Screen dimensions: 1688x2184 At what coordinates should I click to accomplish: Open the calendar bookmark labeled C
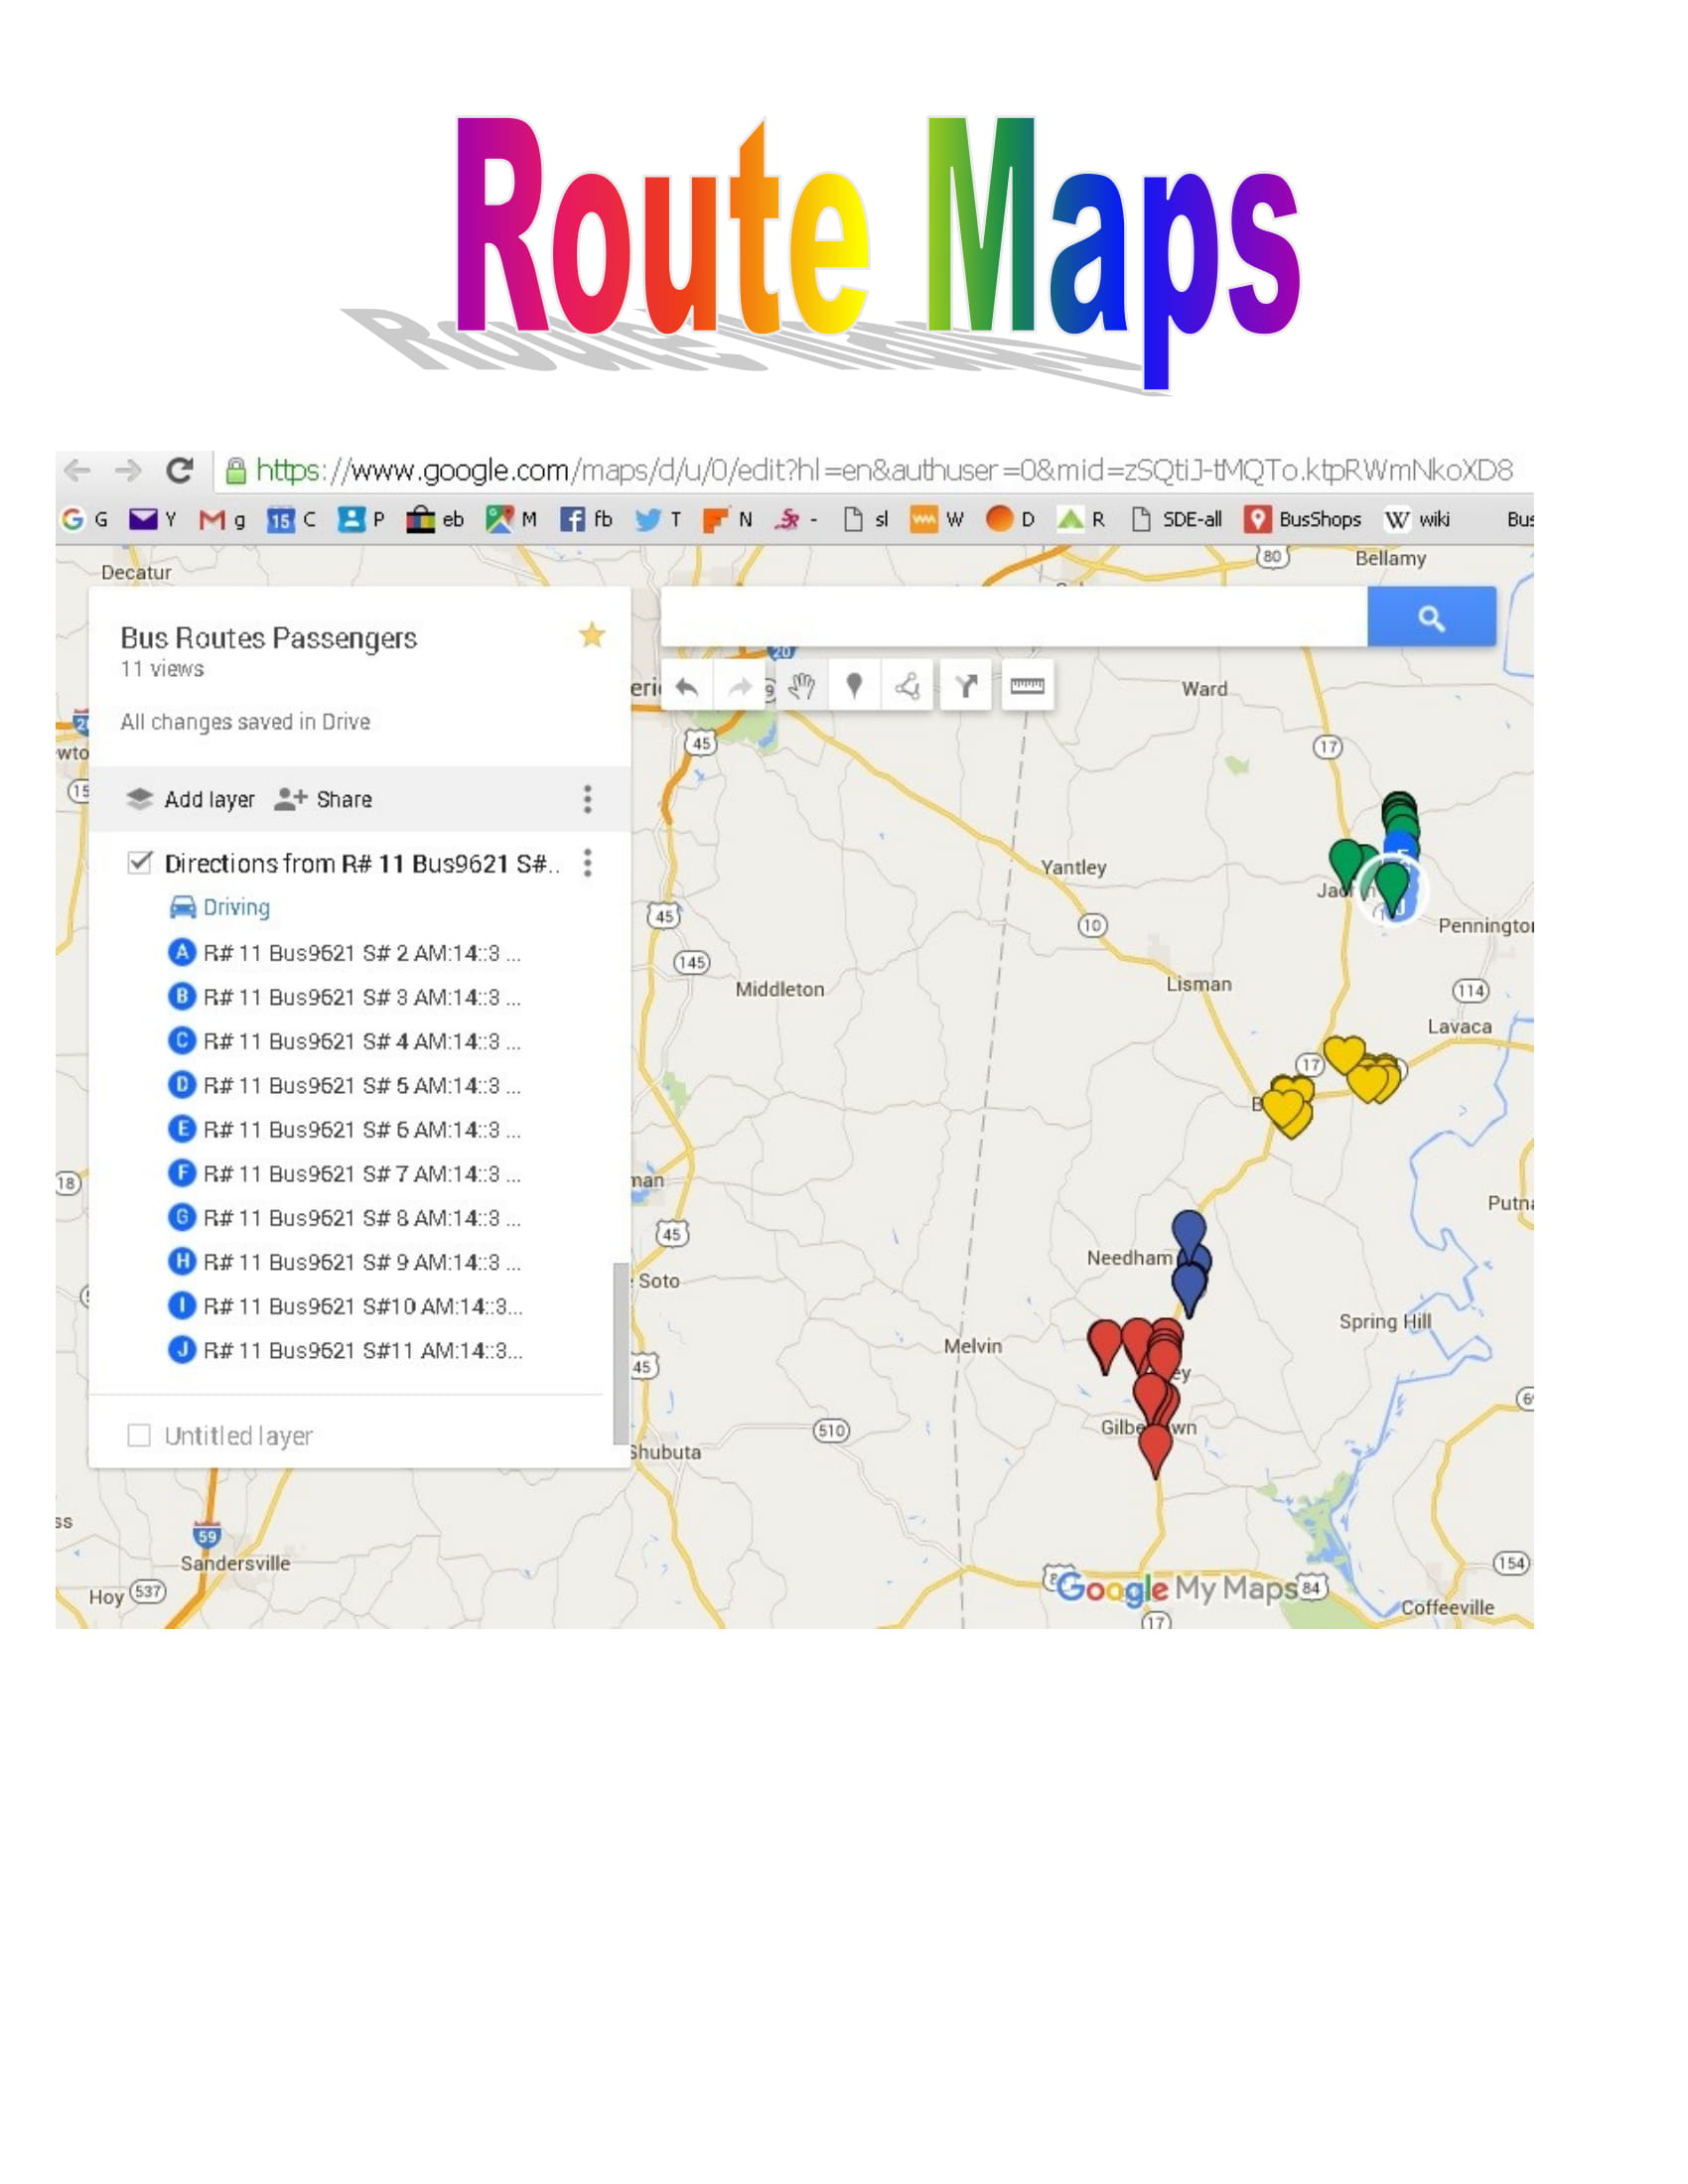point(291,519)
